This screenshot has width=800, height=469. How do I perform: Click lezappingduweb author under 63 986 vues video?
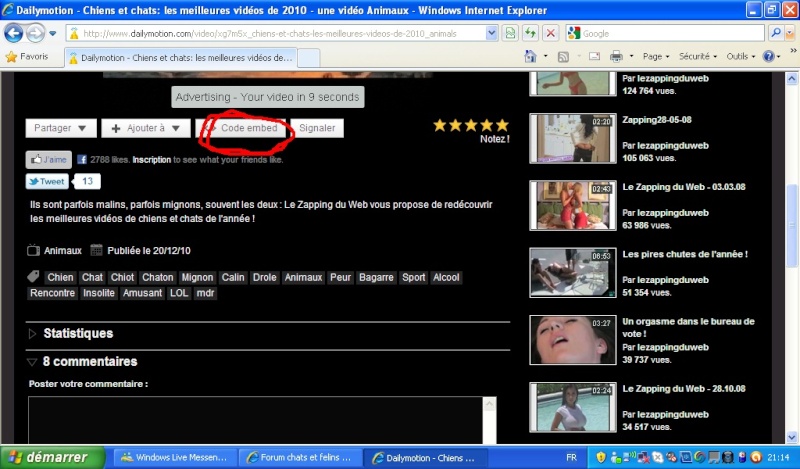coord(673,213)
